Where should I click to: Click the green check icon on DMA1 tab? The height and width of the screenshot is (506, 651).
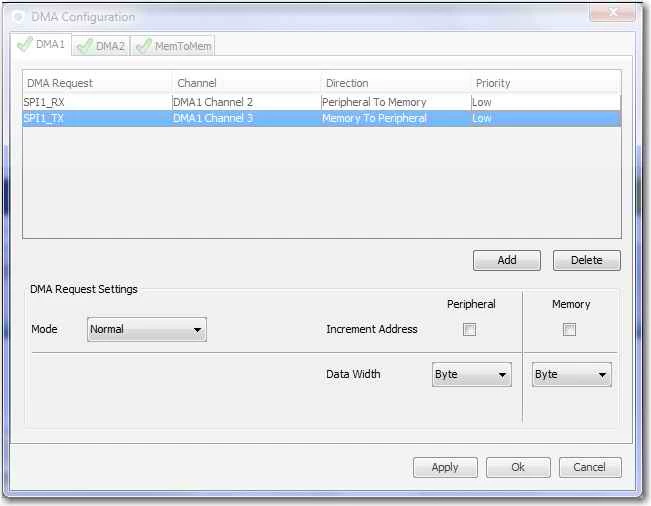tap(25, 44)
